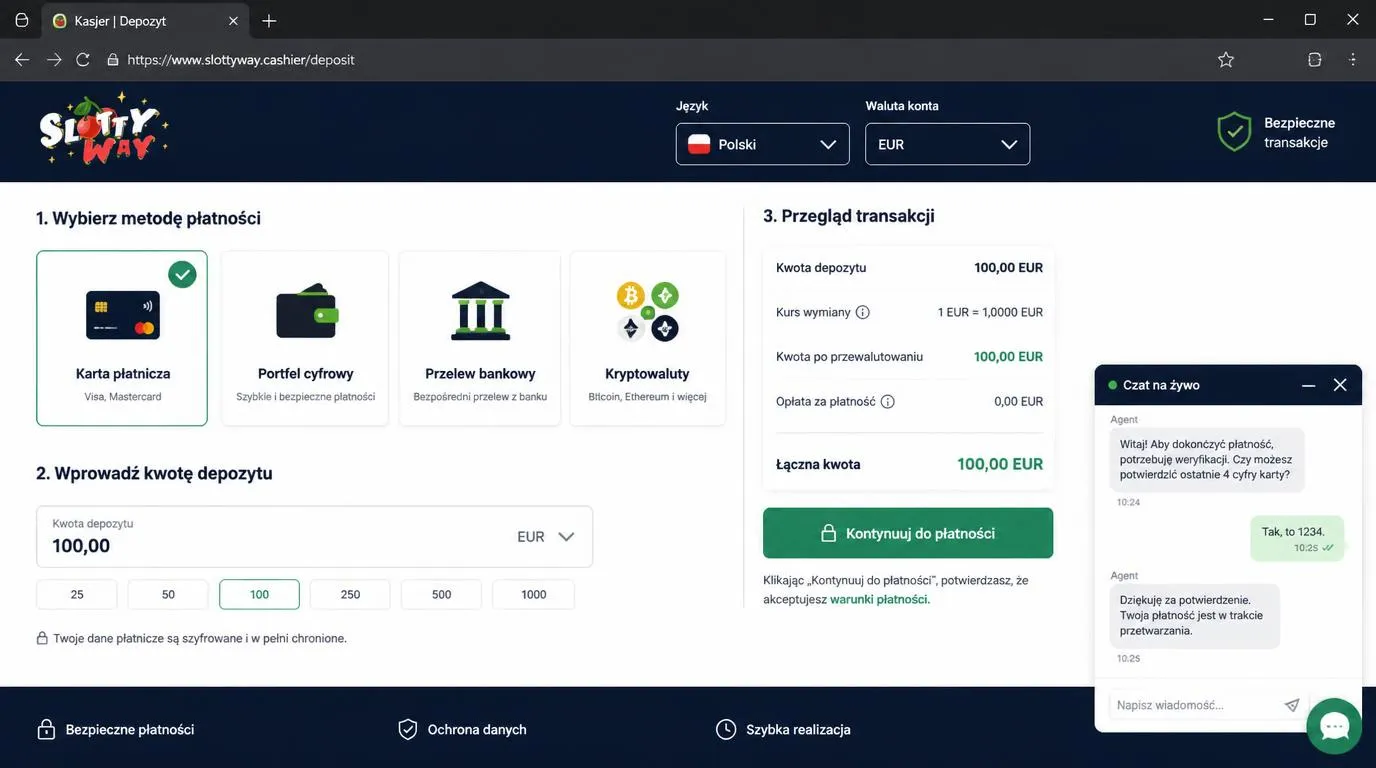1376x768 pixels.
Task: Pick the 500 preset amount
Action: point(441,594)
